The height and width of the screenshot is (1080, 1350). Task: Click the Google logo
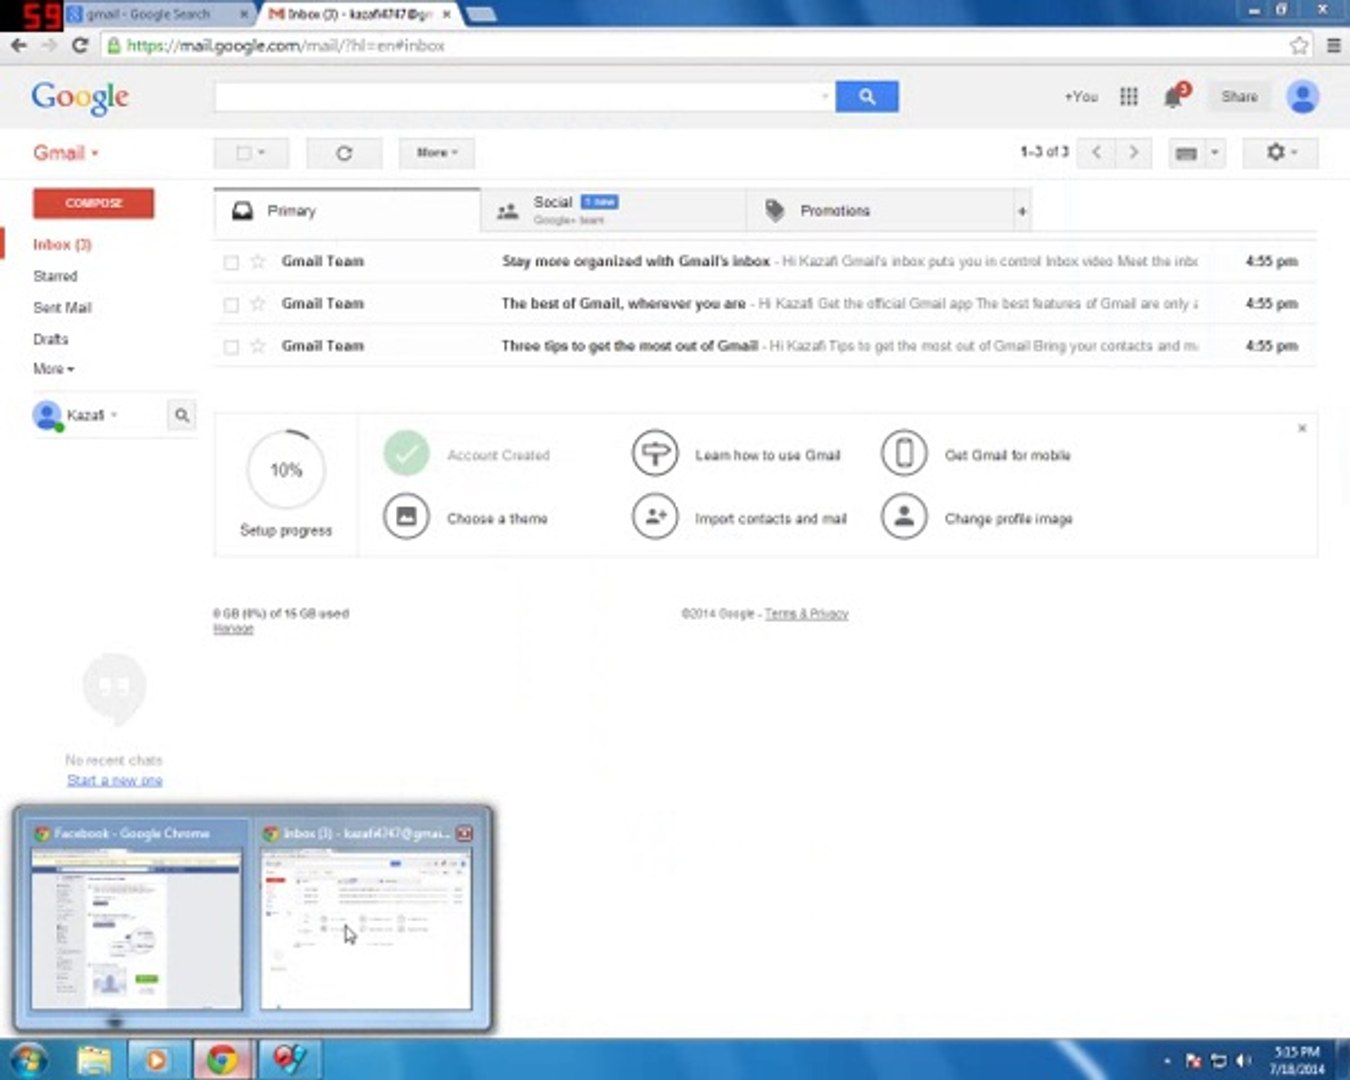(80, 96)
